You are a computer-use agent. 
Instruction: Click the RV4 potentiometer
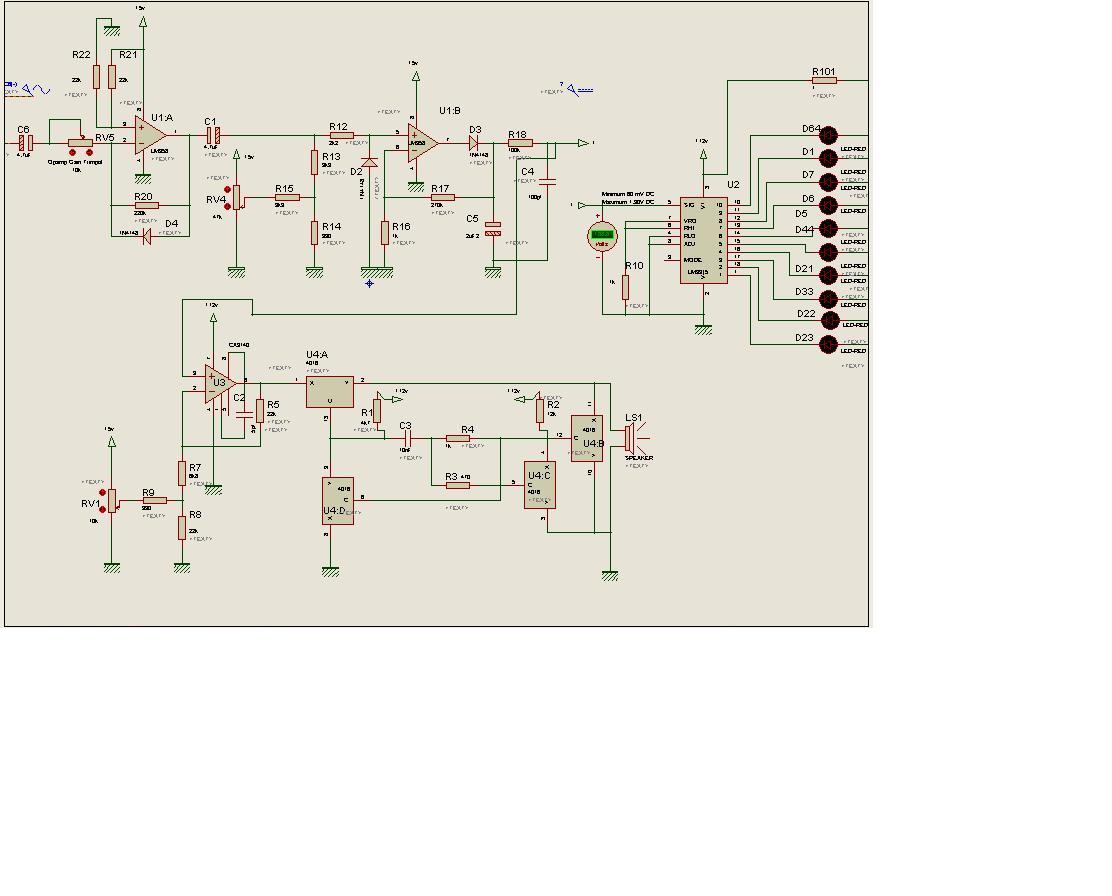click(236, 197)
